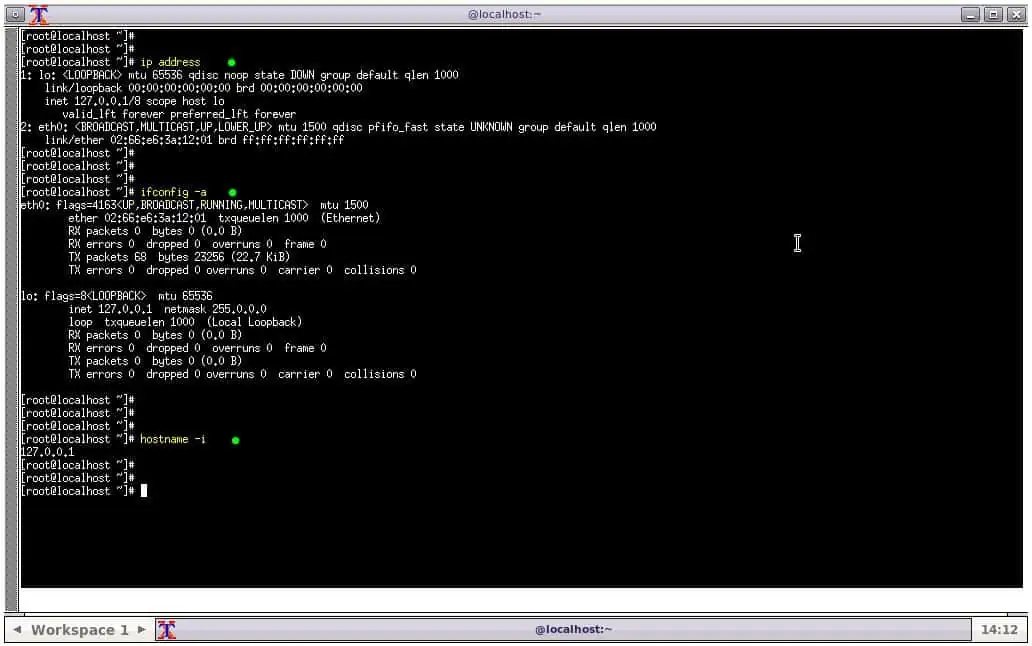The image size is (1032, 646).
Task: Close the localhost terminal window
Action: click(1016, 14)
